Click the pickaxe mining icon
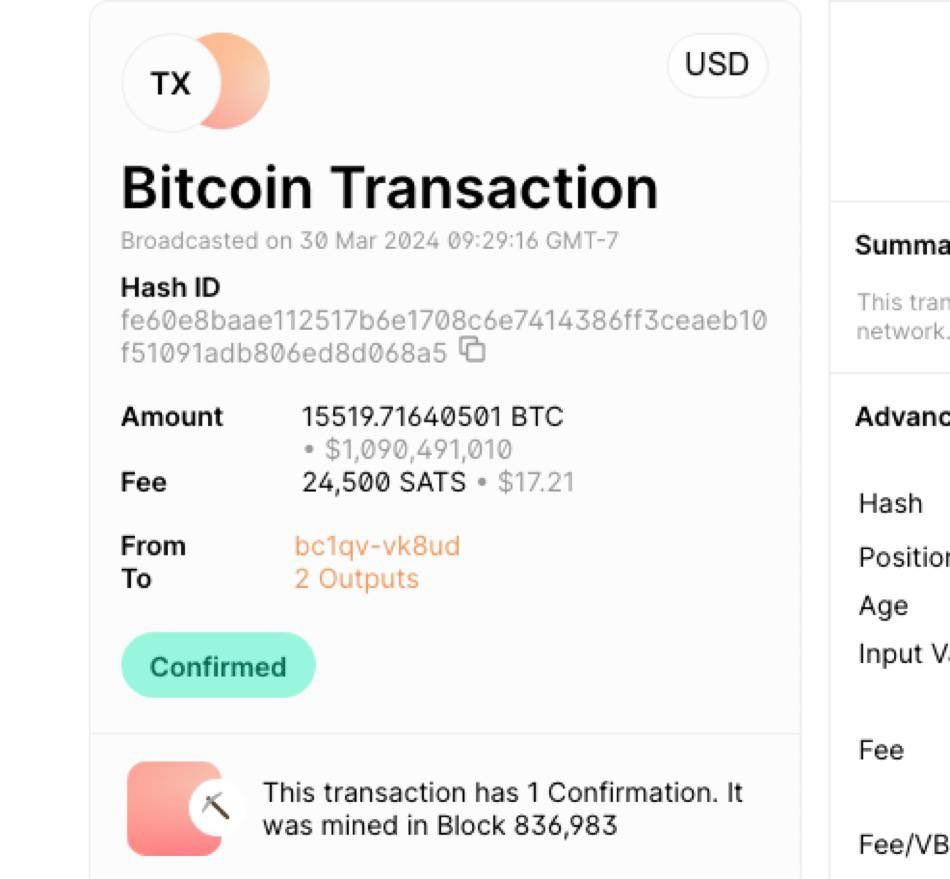950x879 pixels. click(x=215, y=806)
